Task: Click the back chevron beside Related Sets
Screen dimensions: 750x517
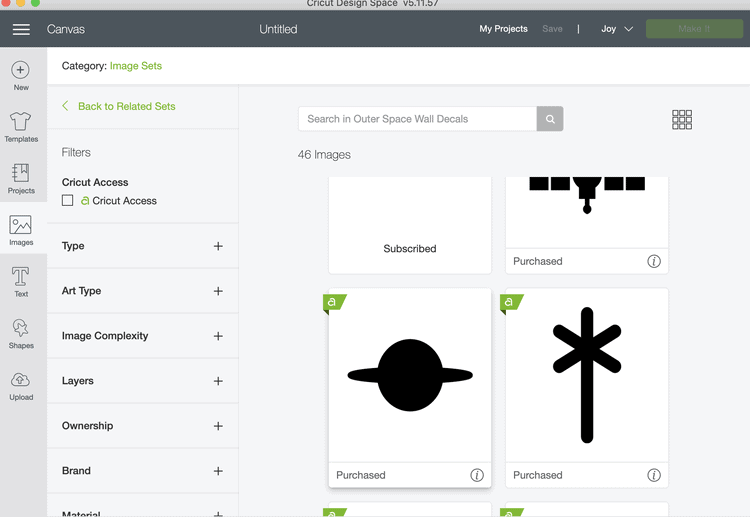Action: point(66,106)
